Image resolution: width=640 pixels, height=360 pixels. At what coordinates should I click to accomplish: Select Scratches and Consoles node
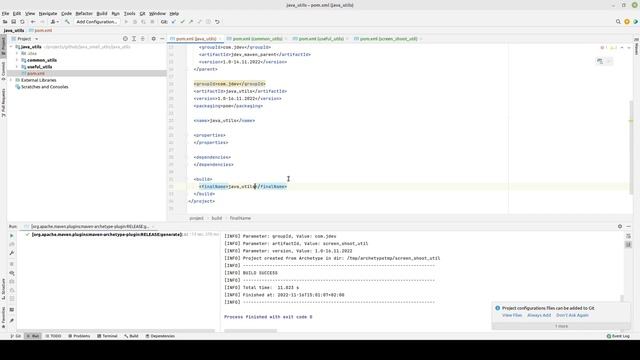click(x=45, y=87)
